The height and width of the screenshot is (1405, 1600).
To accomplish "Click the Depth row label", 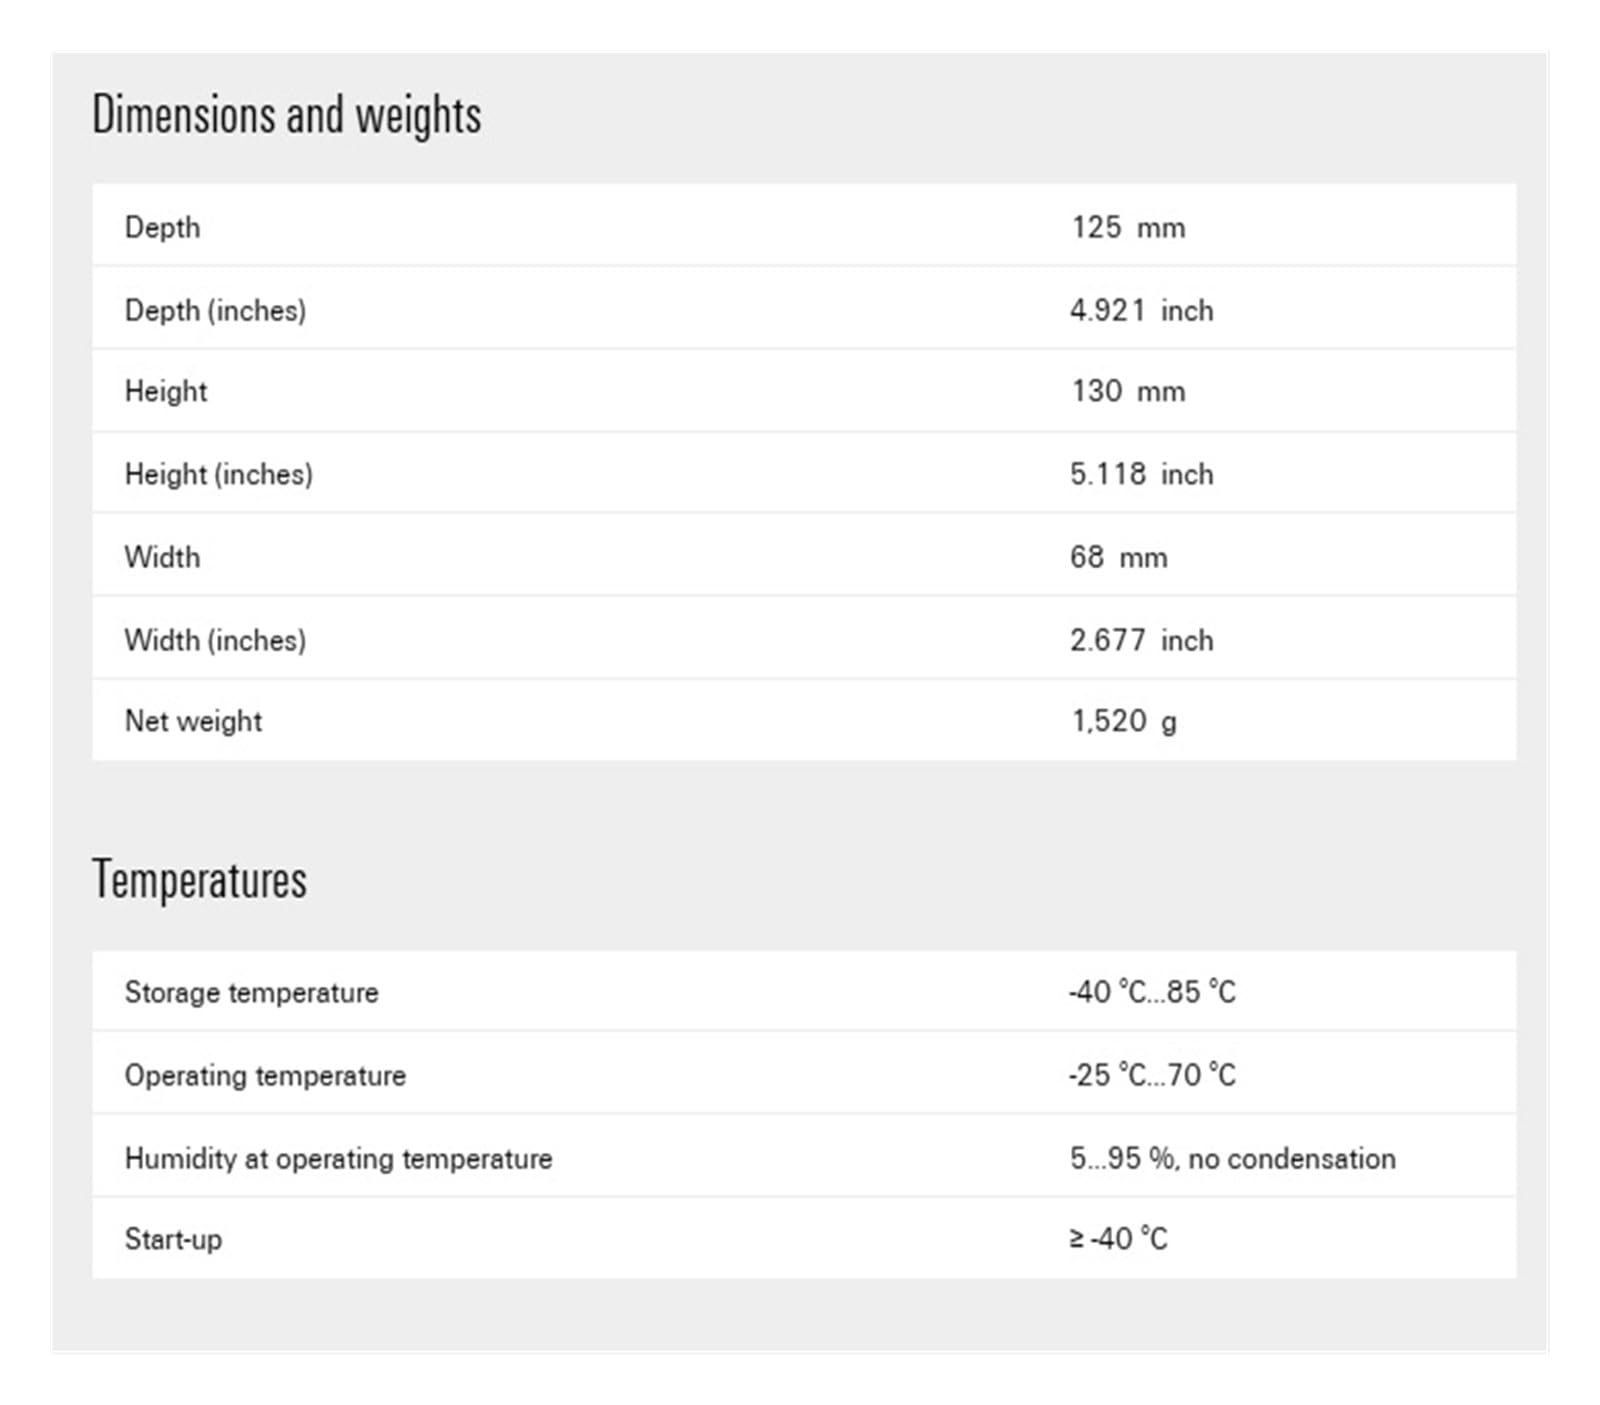I will click(x=162, y=228).
